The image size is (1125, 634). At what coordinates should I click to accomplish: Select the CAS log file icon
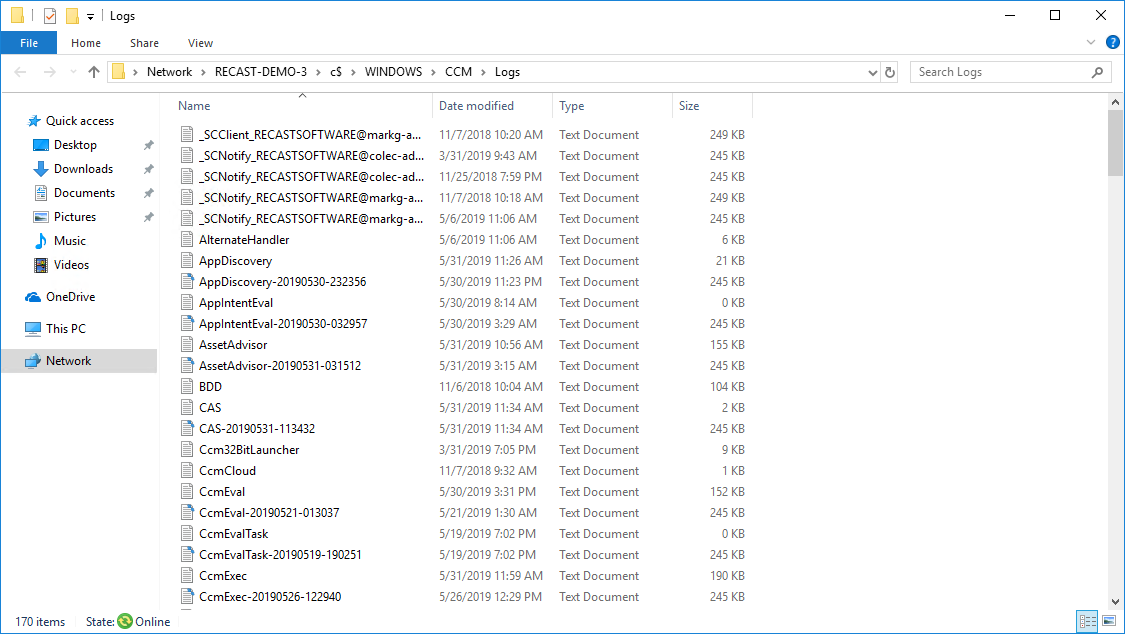pyautogui.click(x=187, y=407)
